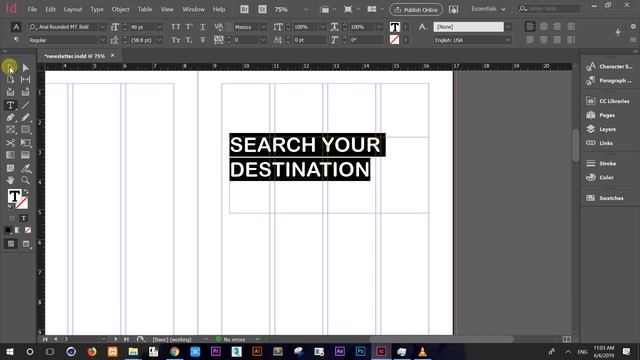Open the leading value dropdown
The width and height of the screenshot is (640, 360).
(159, 40)
